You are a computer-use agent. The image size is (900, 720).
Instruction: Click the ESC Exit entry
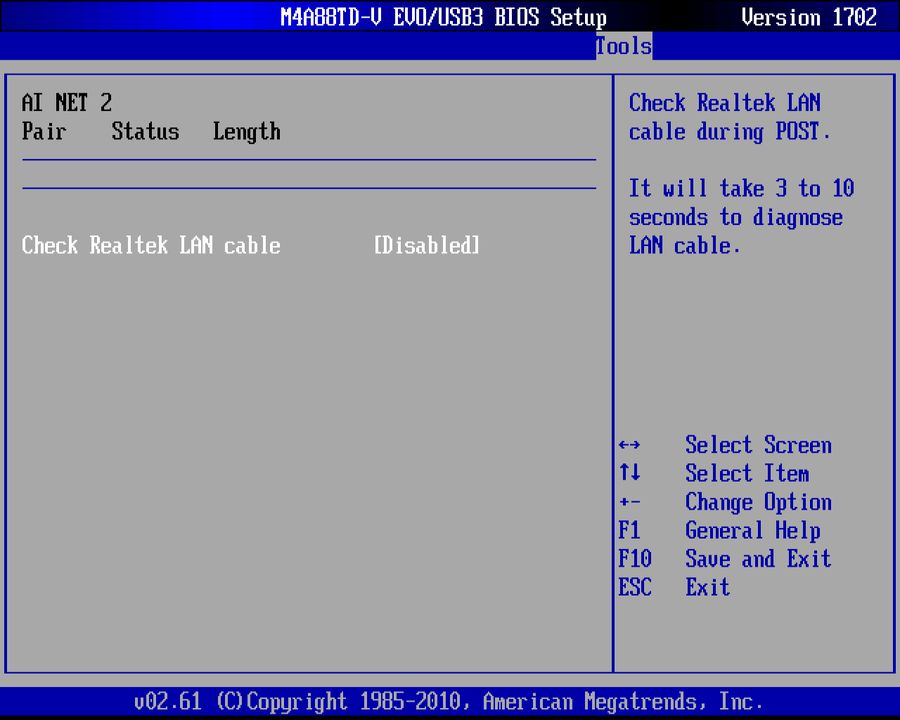coord(707,587)
